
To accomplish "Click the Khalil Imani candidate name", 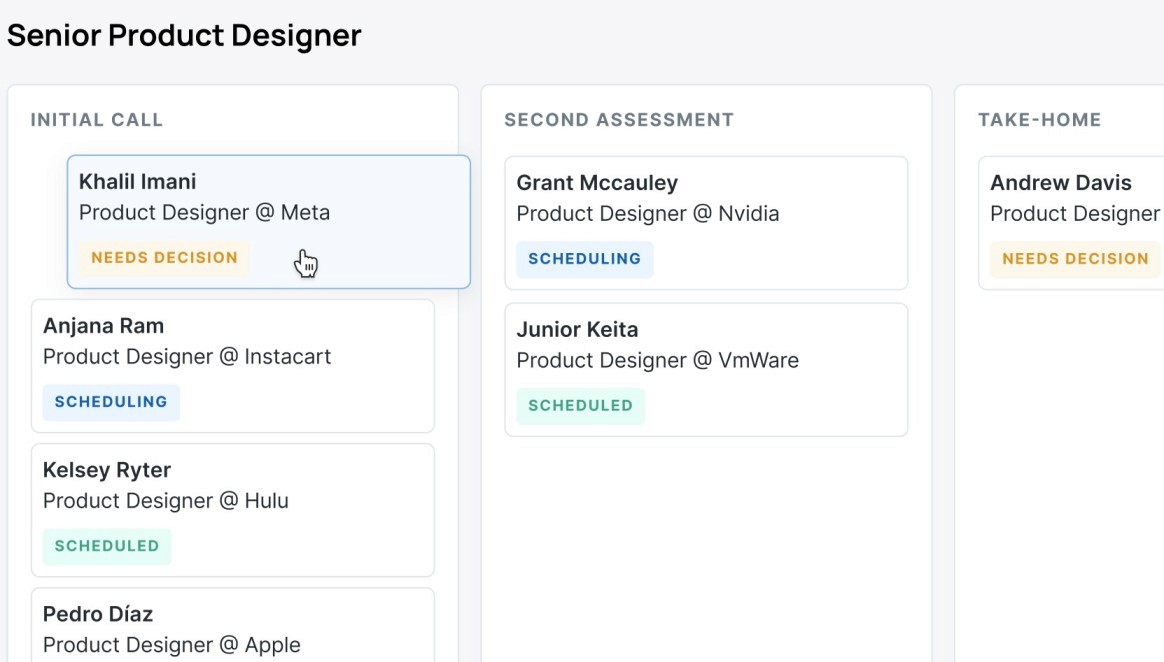I will (x=137, y=182).
